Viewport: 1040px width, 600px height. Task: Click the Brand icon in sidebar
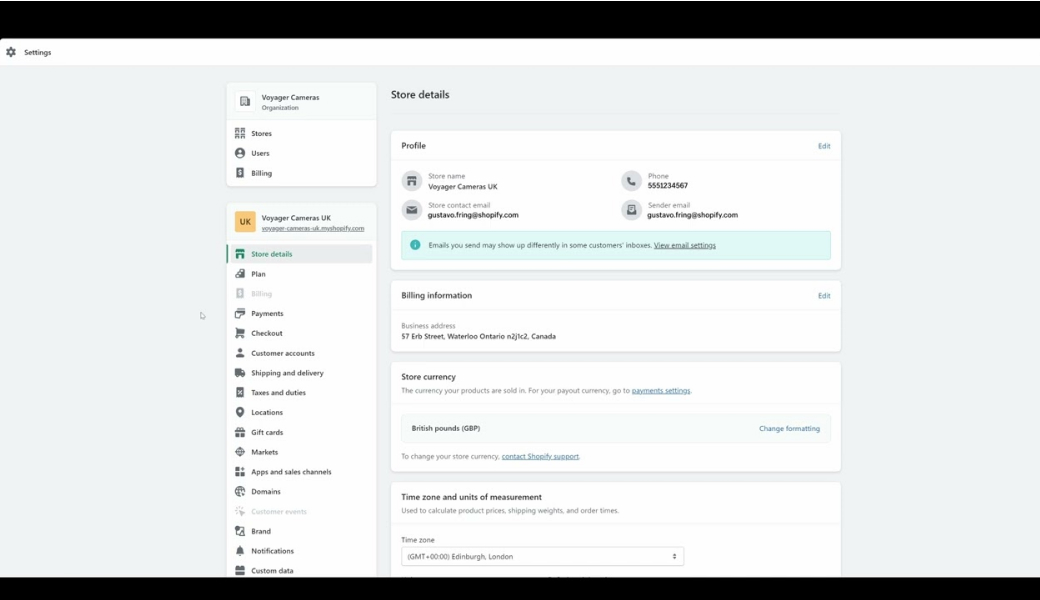pyautogui.click(x=240, y=531)
